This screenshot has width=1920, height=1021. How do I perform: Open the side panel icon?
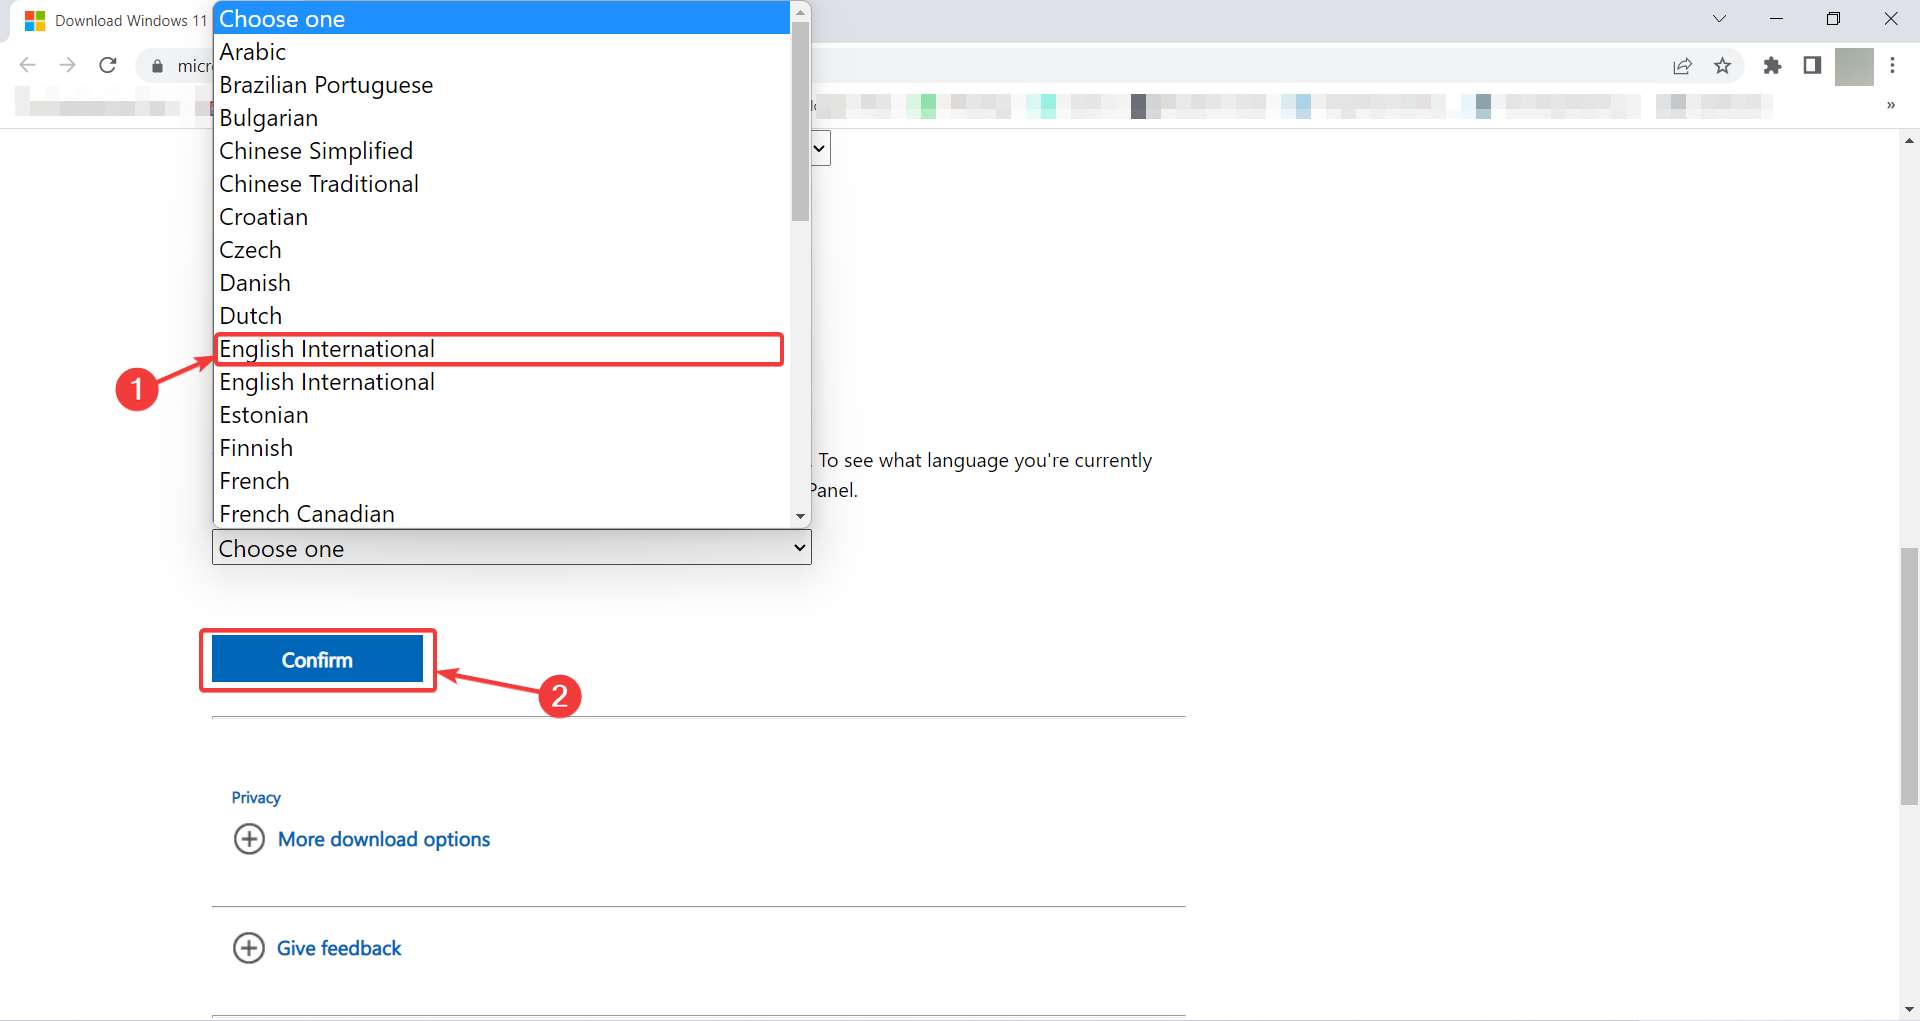click(x=1813, y=65)
